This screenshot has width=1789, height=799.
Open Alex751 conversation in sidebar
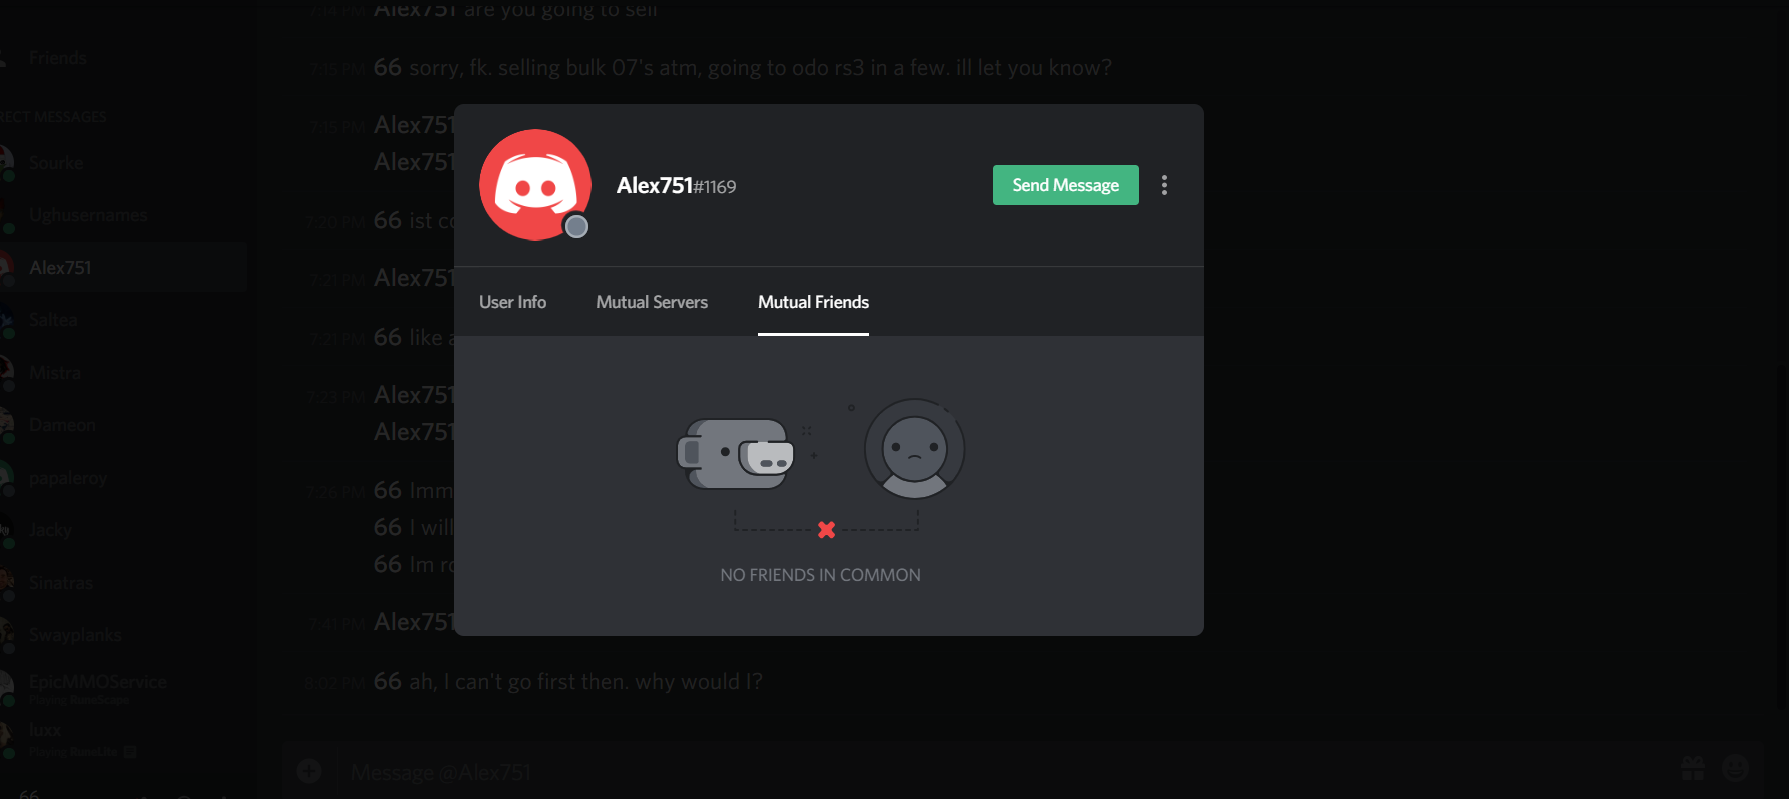[123, 267]
